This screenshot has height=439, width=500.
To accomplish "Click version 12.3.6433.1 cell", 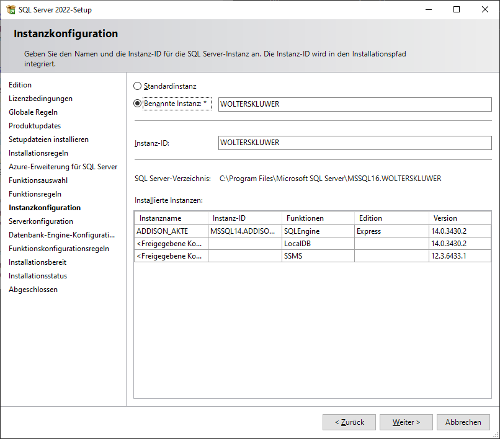I will click(460, 256).
